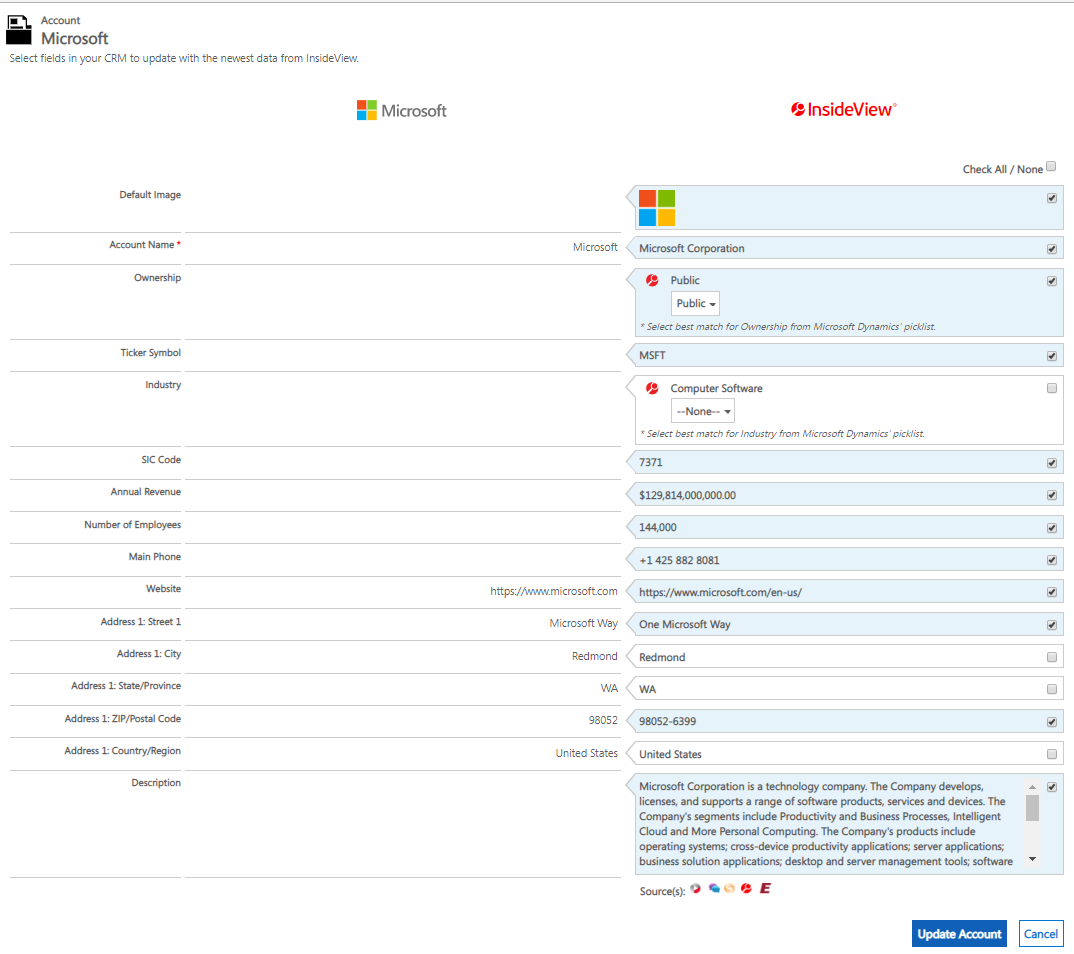Click the Microsoft logo in the left column header
Image resolution: width=1074 pixels, height=954 pixels.
pos(401,111)
